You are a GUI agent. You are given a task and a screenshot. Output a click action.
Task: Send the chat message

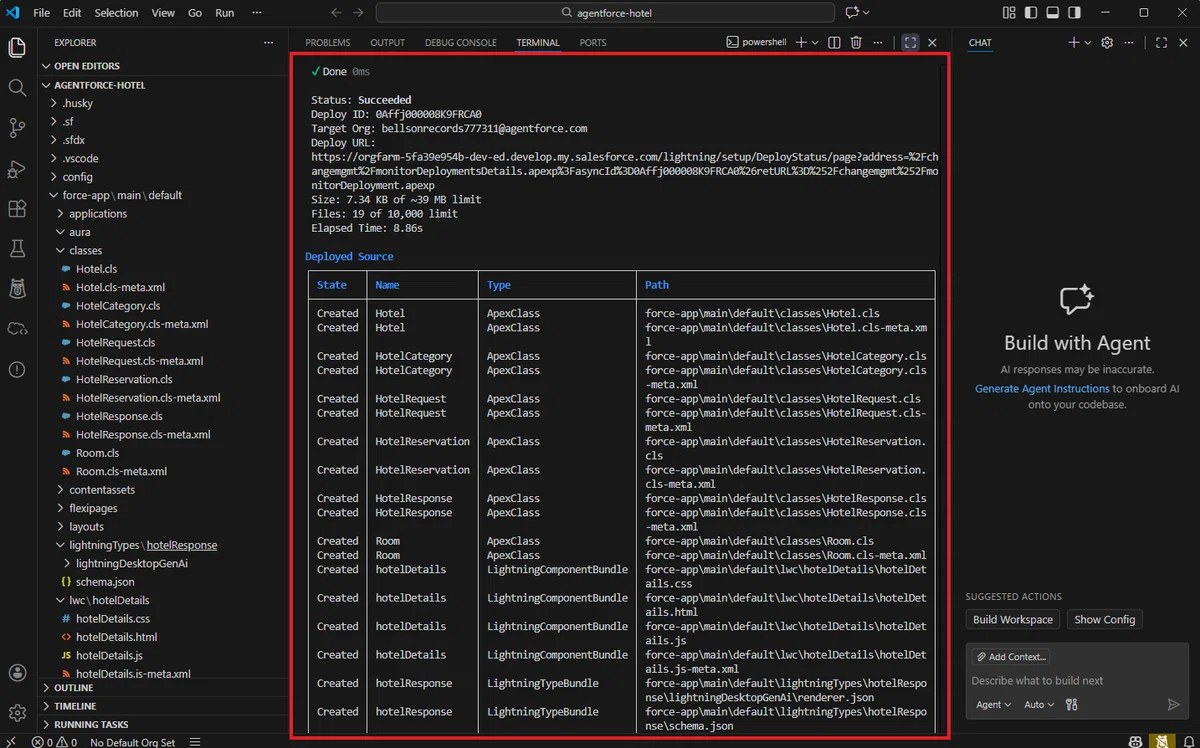[1174, 704]
